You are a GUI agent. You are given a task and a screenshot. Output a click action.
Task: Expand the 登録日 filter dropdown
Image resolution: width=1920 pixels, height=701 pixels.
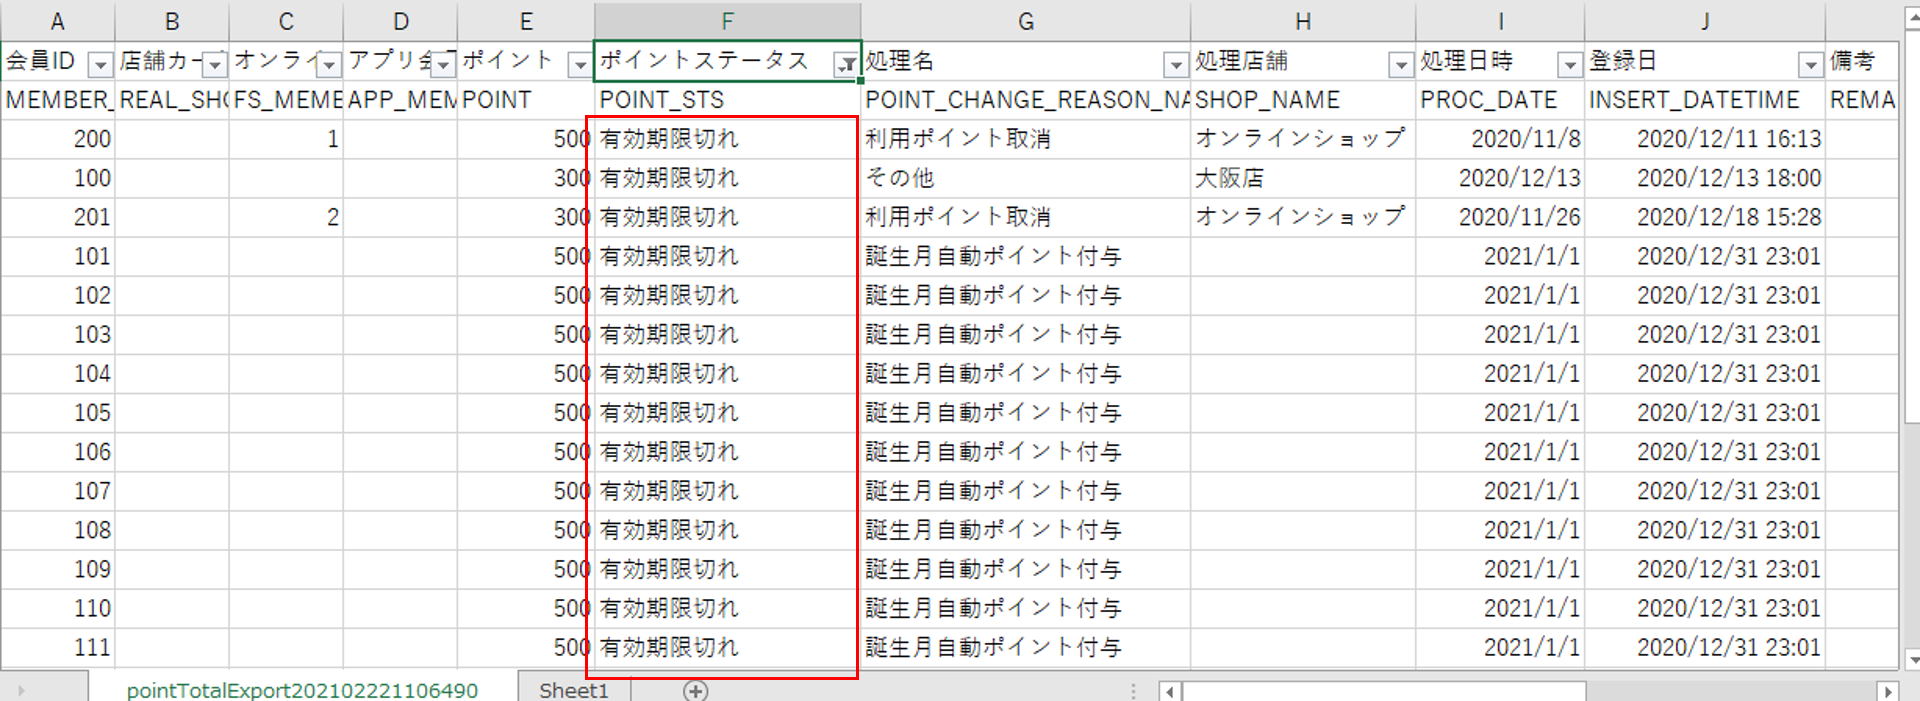pyautogui.click(x=1810, y=65)
